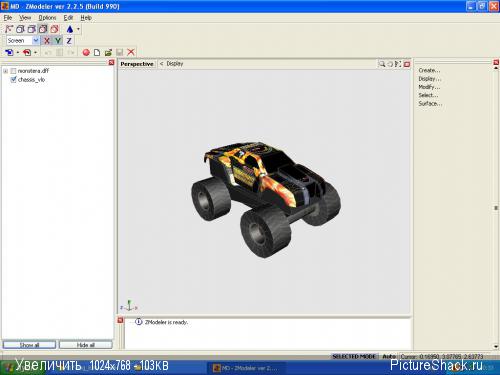The height and width of the screenshot is (375, 500).
Task: Click the viewport zoom magnifier icon
Action: point(382,64)
